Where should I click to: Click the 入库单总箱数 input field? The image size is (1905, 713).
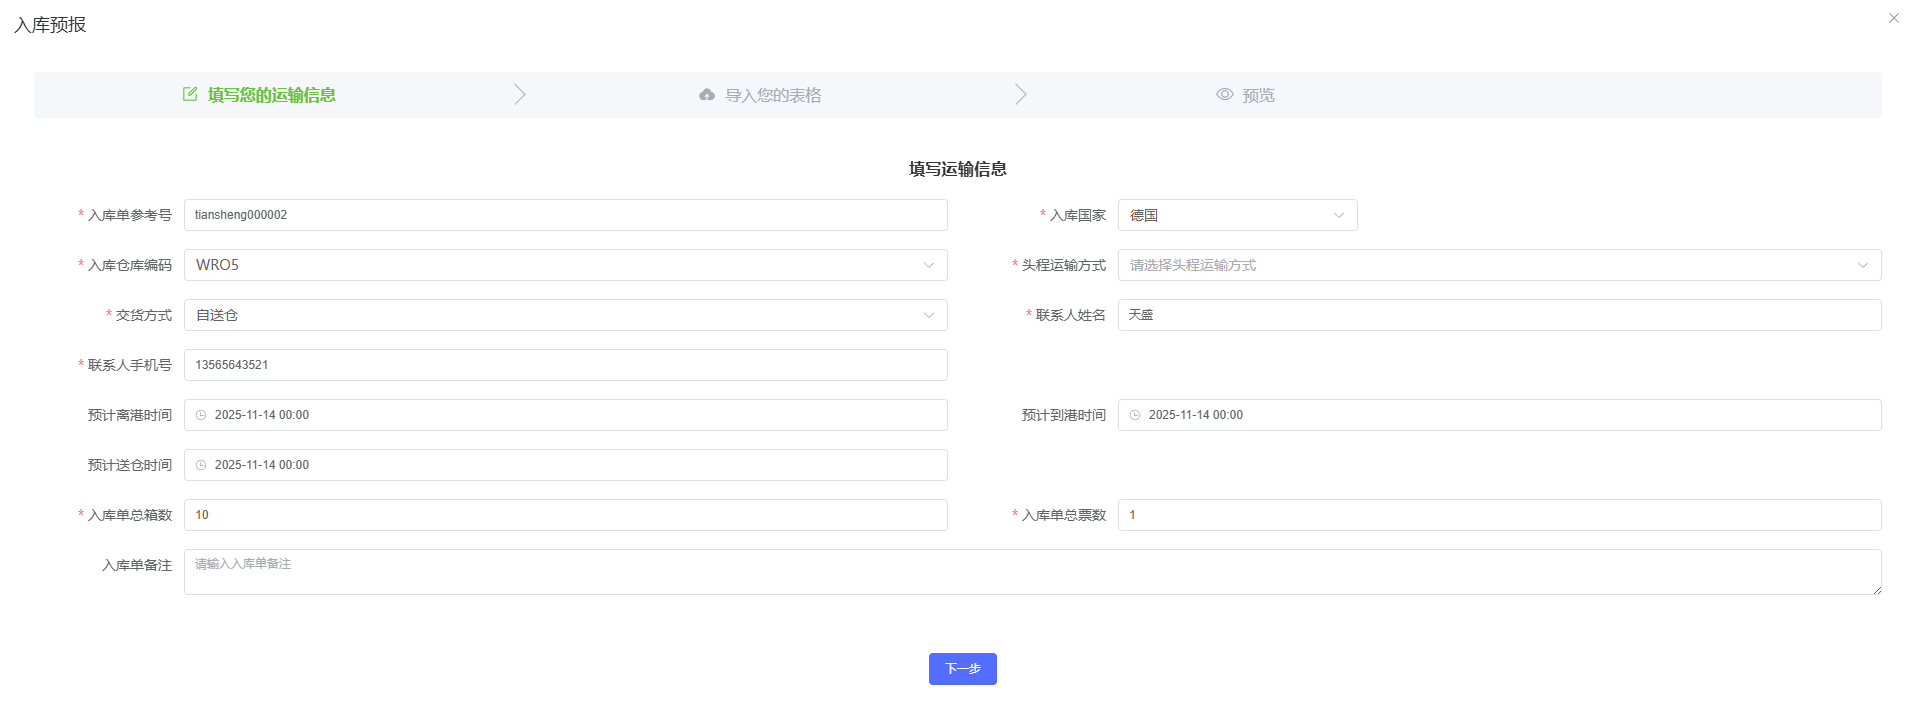[x=565, y=515]
